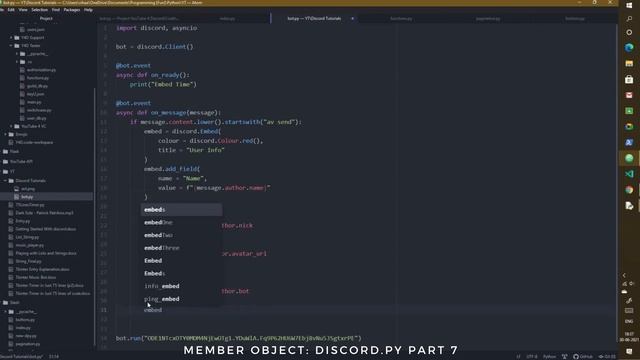Viewport: 640px width, 360px height.
Task: Close the active YT\Discord Tutorials editor tab
Action: pyautogui.click(x=352, y=18)
